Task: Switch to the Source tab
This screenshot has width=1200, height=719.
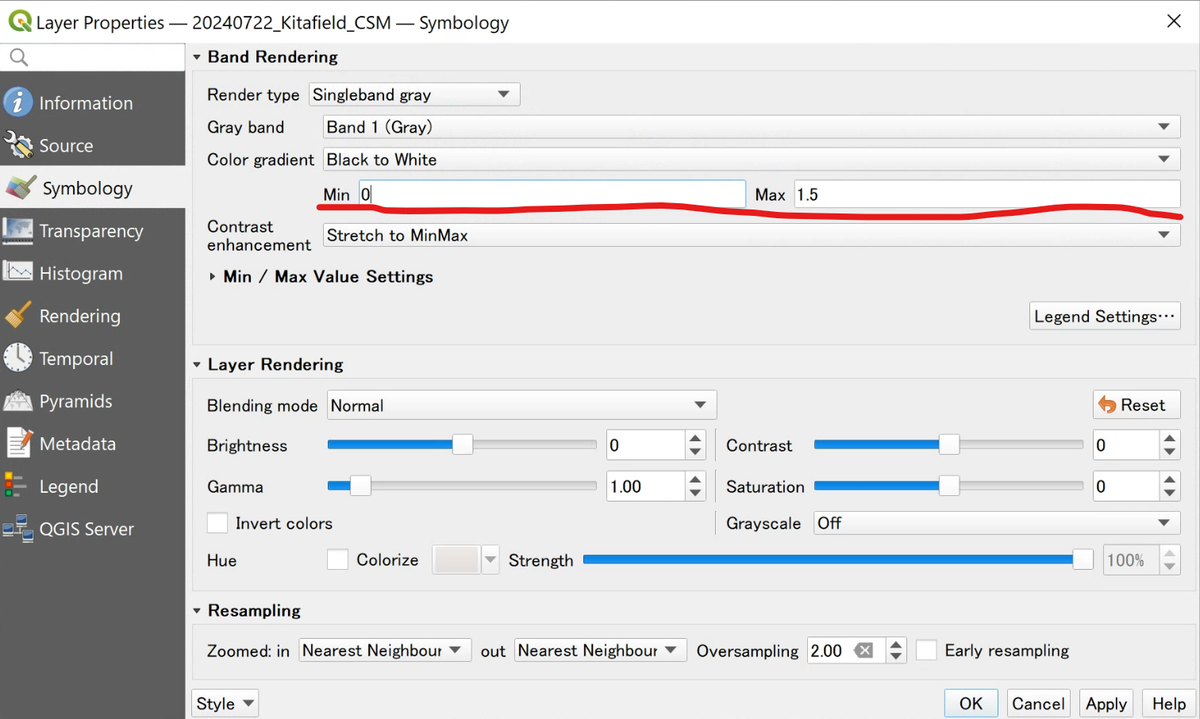Action: coord(92,145)
